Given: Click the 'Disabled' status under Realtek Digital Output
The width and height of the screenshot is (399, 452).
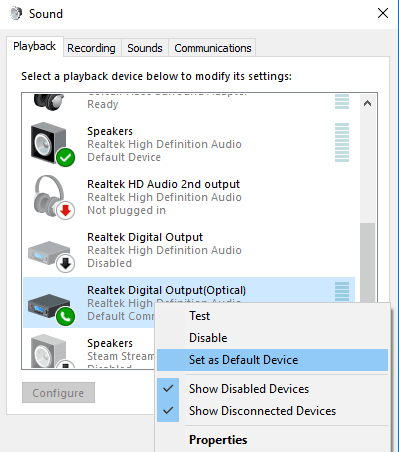Looking at the screenshot, I should coord(109,263).
